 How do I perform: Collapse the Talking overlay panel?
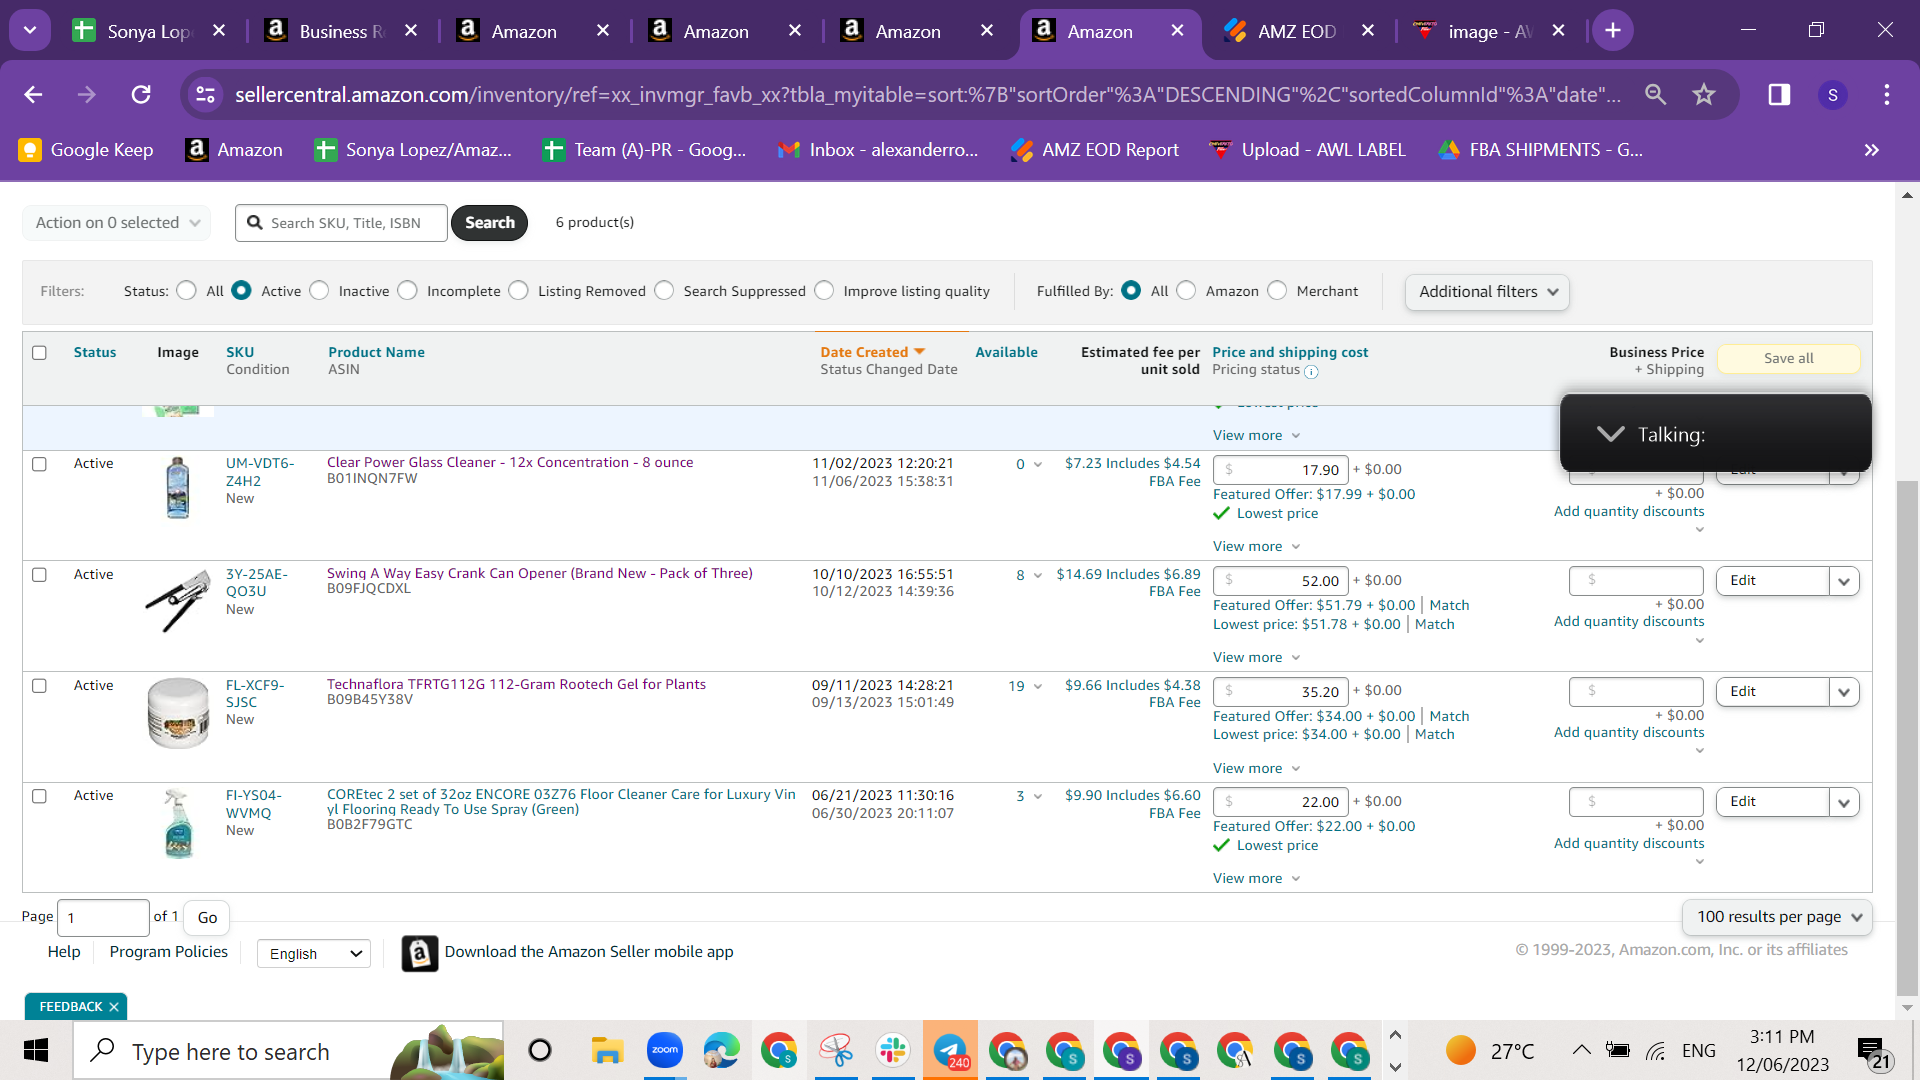[x=1610, y=434]
